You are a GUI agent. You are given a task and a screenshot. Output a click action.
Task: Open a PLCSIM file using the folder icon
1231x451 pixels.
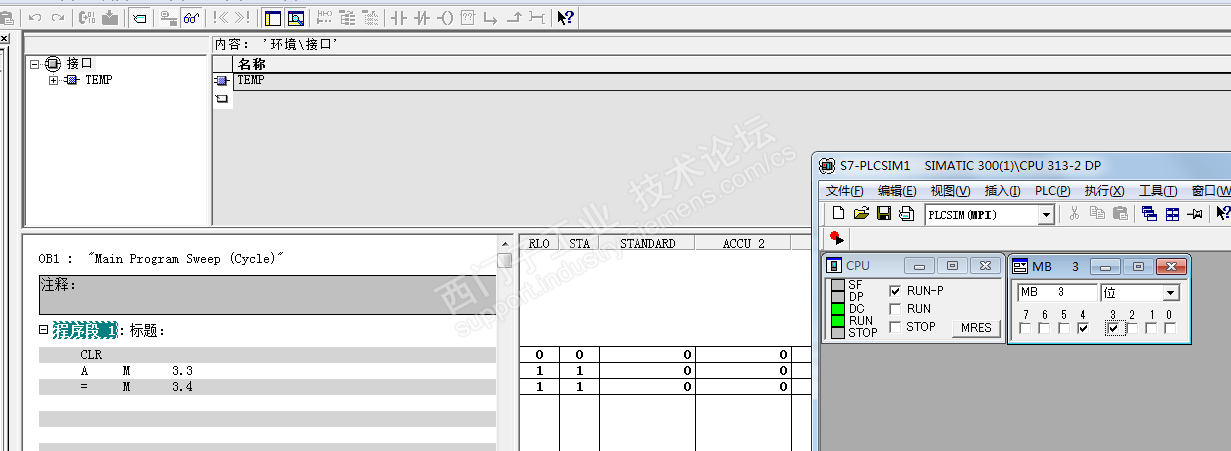[x=861, y=213]
